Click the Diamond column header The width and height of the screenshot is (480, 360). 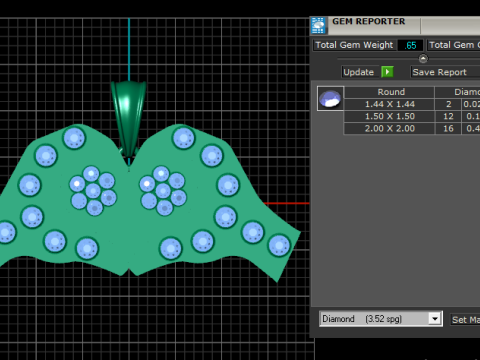(458, 92)
